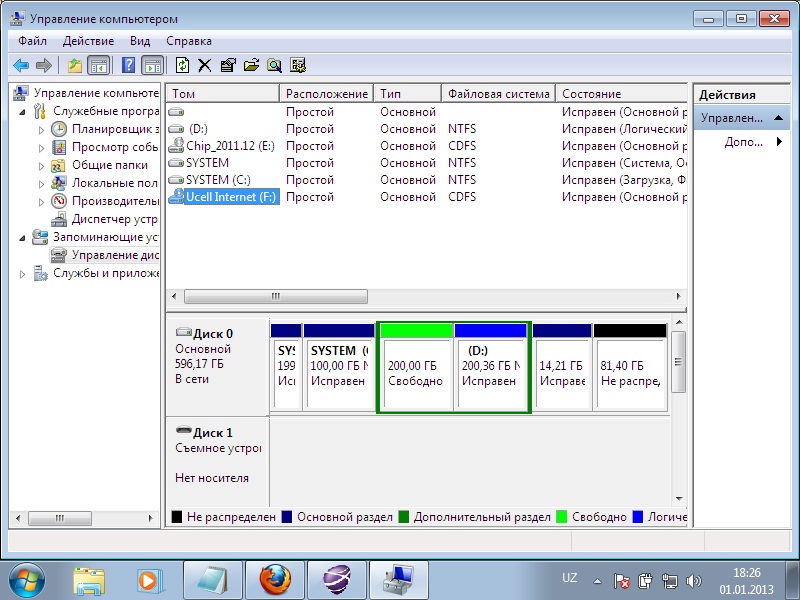Click the Properties toolbar icon

pos(227,65)
